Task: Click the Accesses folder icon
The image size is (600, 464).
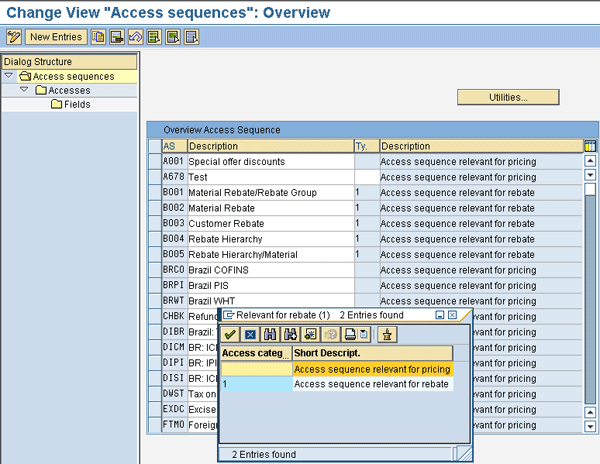Action: (x=41, y=90)
